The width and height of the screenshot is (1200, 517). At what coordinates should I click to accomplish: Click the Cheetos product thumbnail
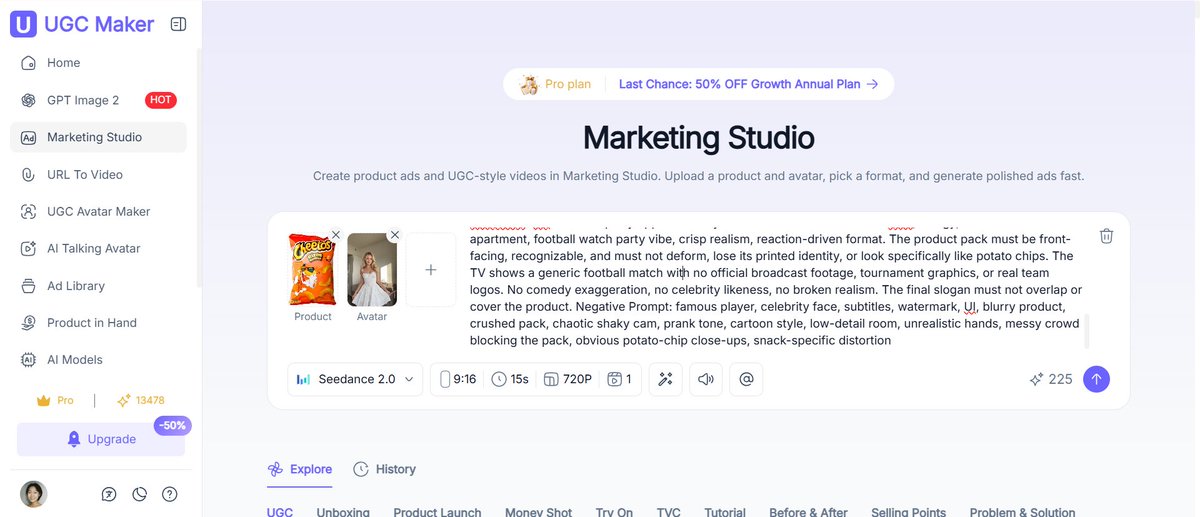tap(313, 270)
